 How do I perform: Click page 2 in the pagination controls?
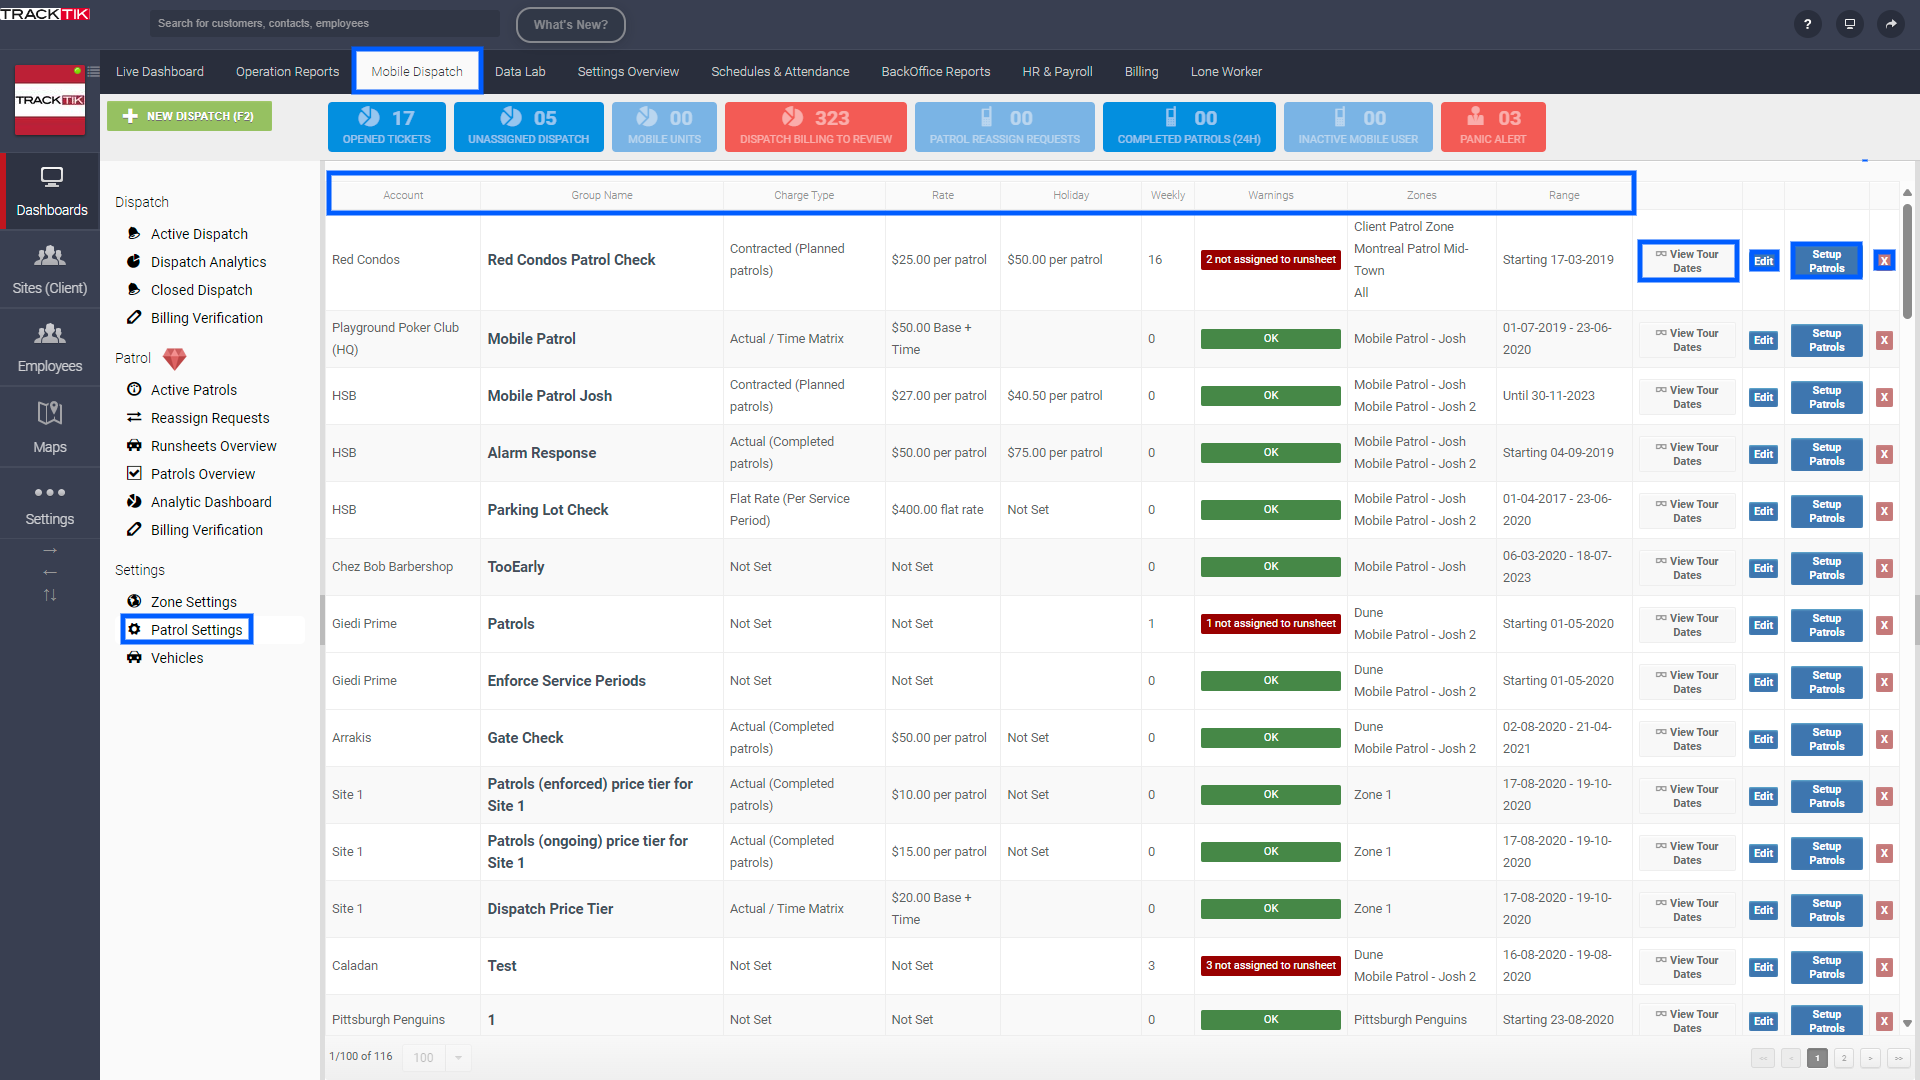[x=1843, y=1057]
